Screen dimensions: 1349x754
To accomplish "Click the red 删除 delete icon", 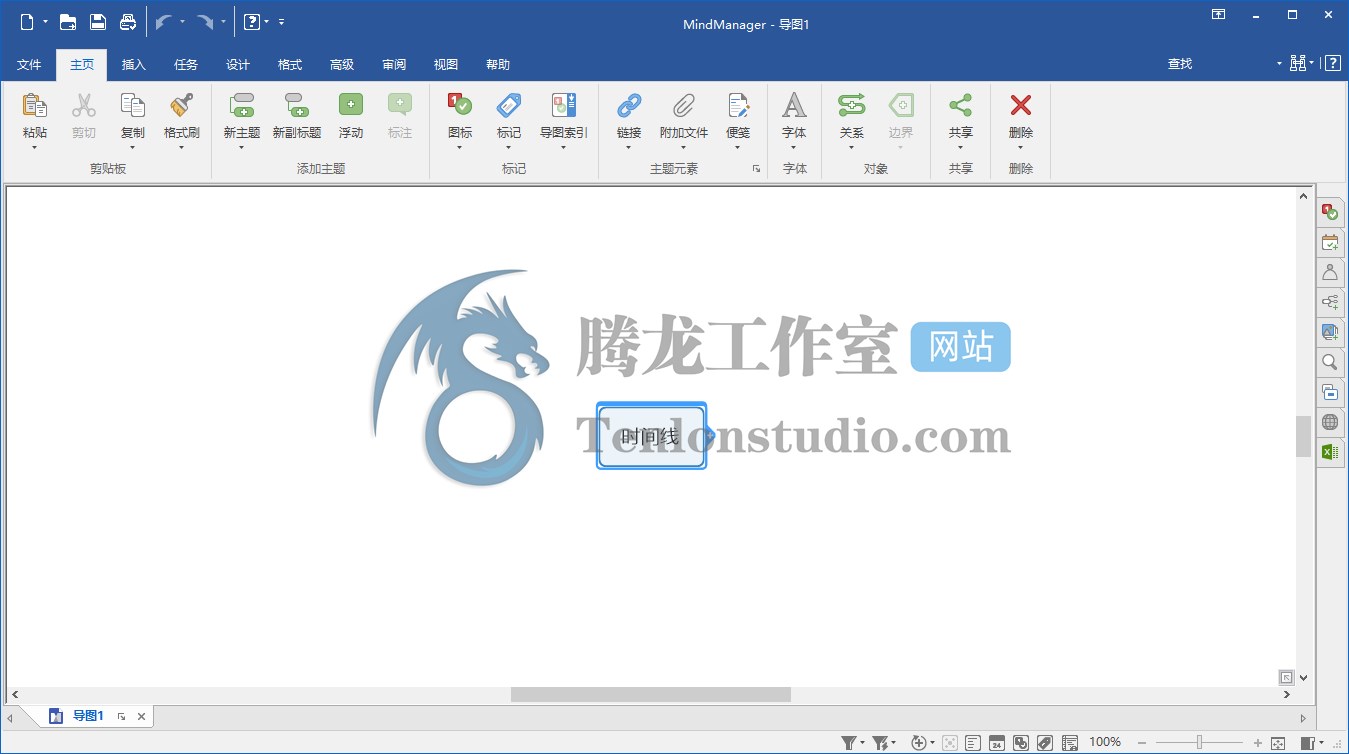I will coord(1020,105).
